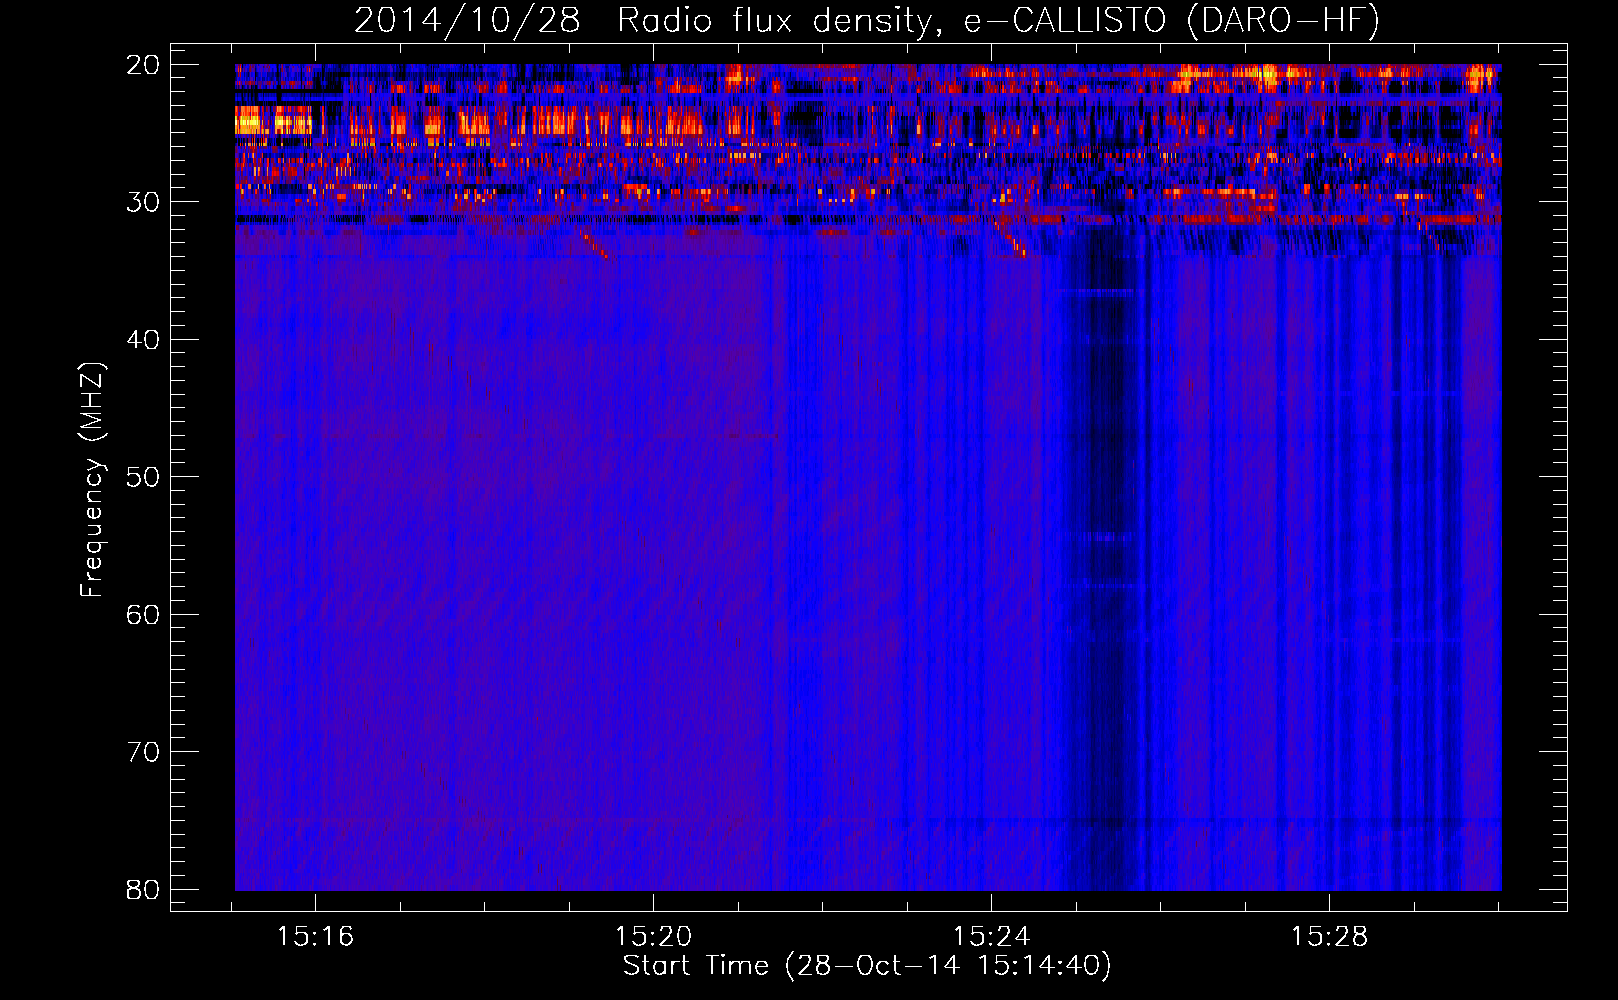Click the time tick label 15:20
This screenshot has height=1000, width=1618.
pyautogui.click(x=654, y=937)
